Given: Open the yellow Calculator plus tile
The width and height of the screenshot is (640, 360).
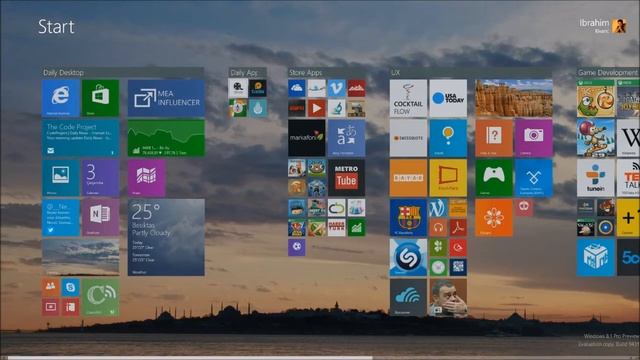Looking at the screenshot, I should pos(628,218).
